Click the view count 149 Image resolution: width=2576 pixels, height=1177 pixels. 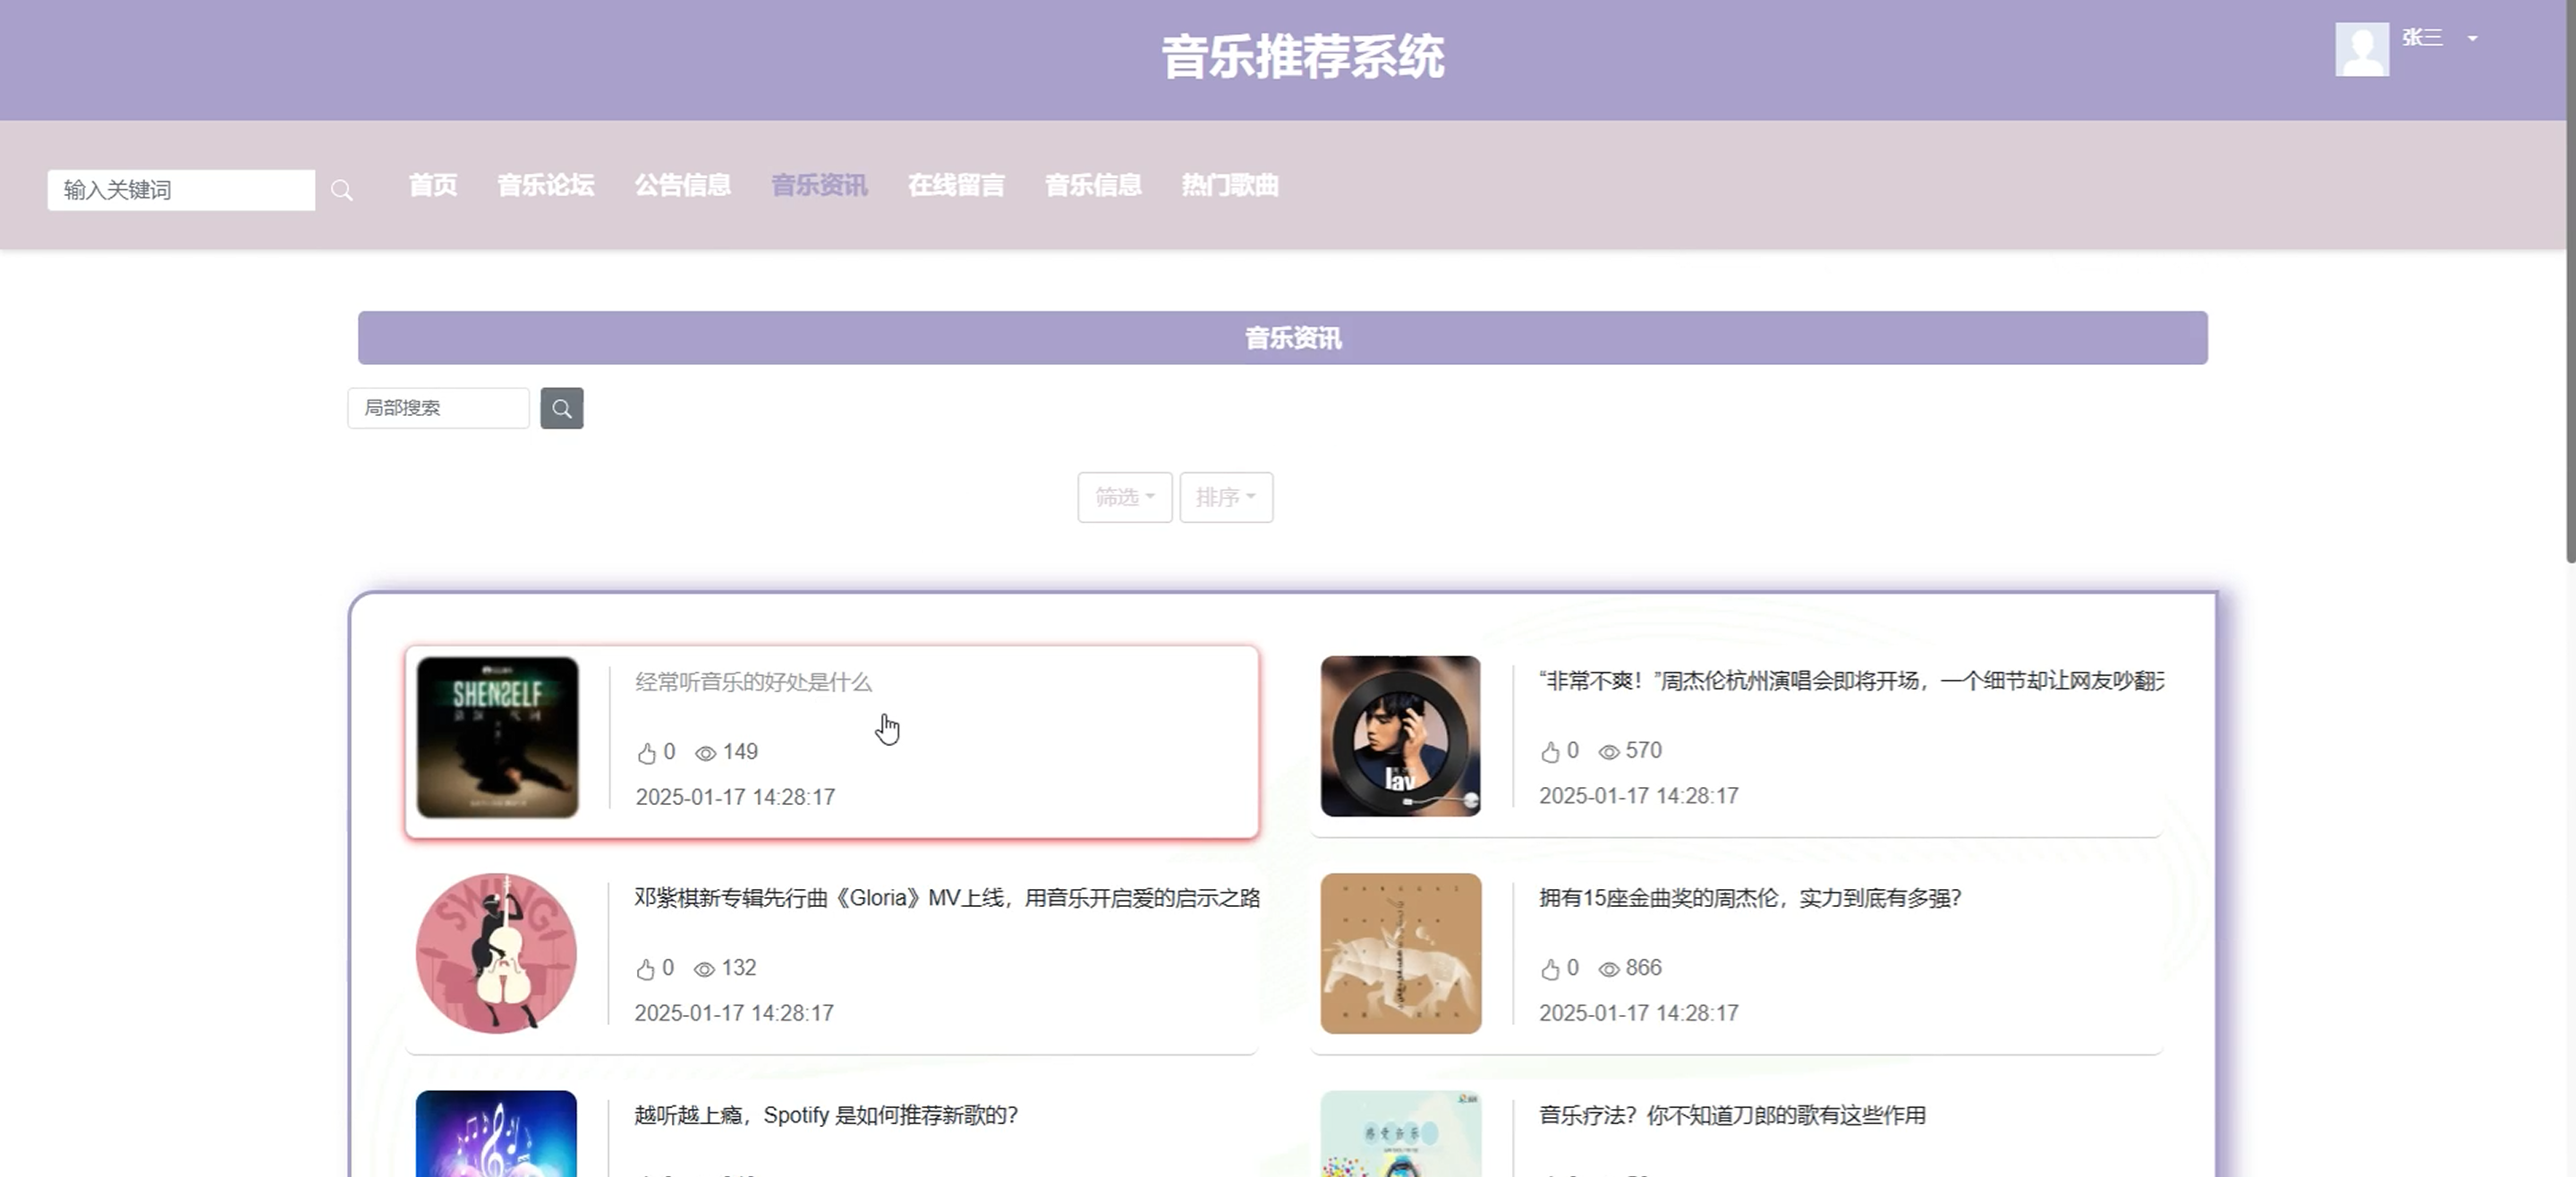[740, 752]
